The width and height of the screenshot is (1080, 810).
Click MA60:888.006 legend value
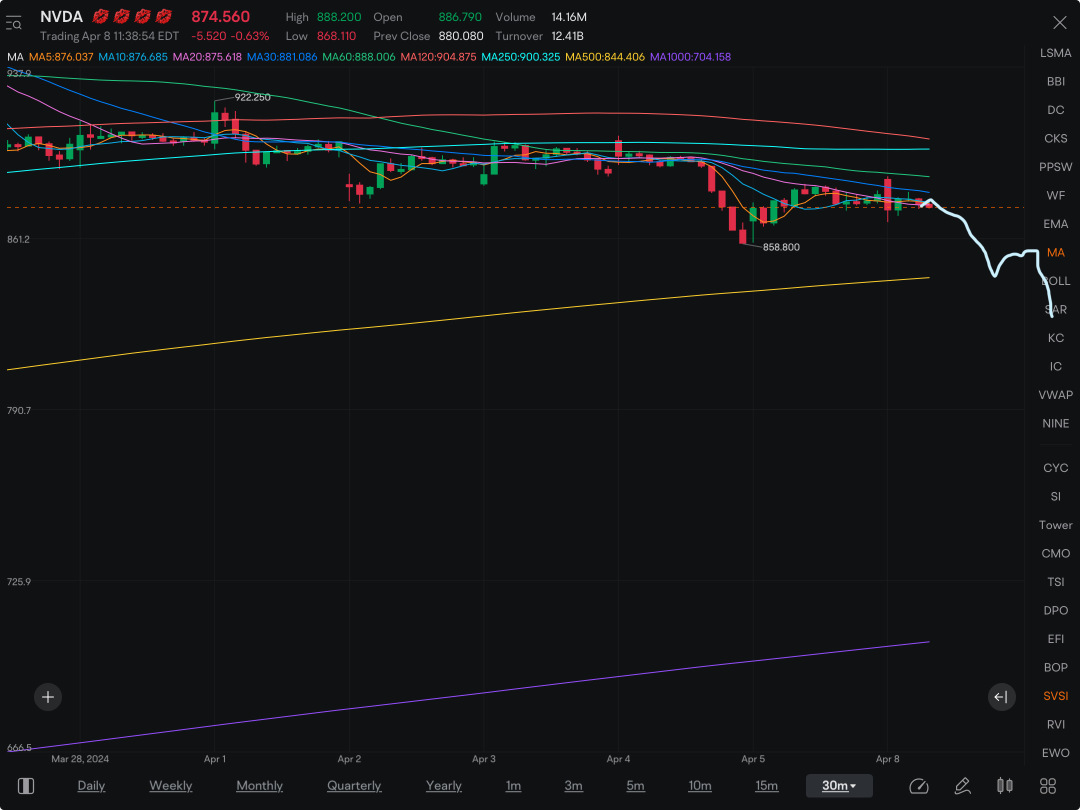tap(359, 56)
